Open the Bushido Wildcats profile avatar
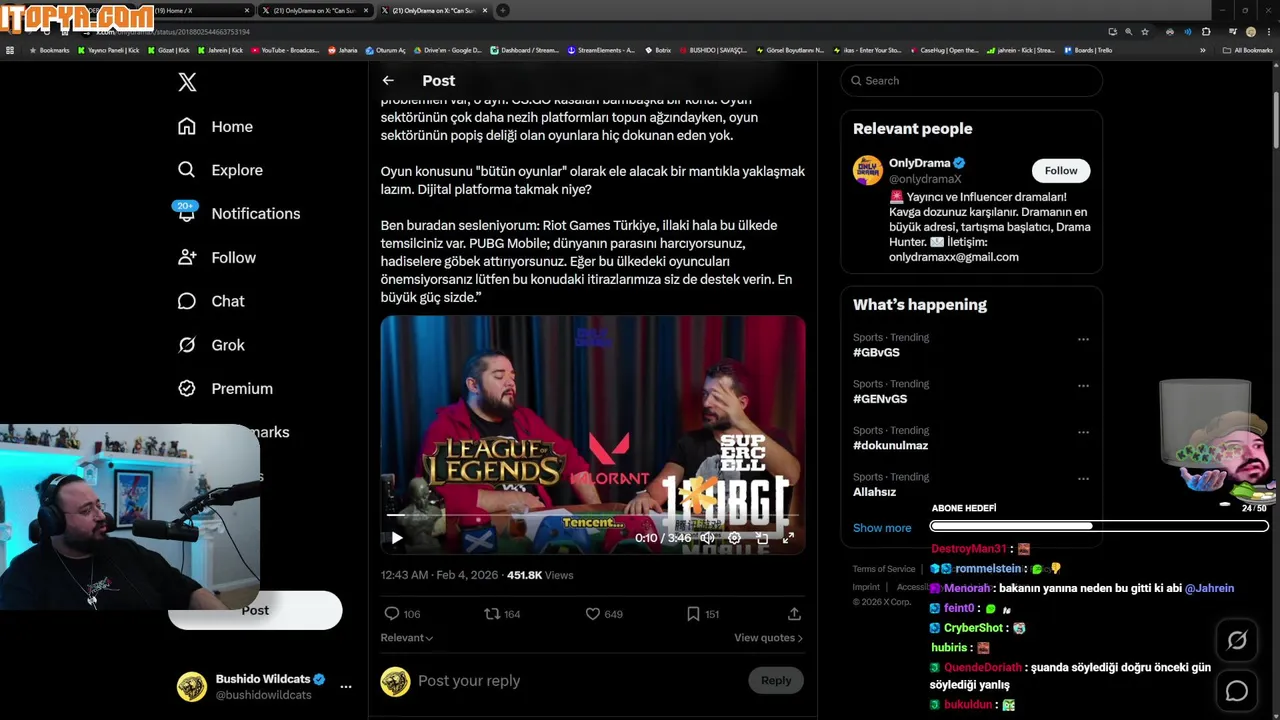 pos(192,686)
